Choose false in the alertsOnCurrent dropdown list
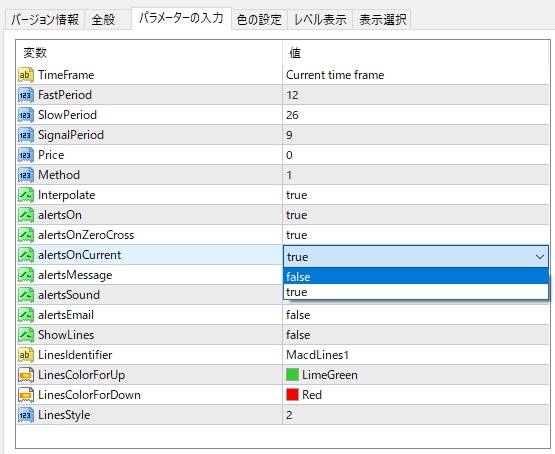This screenshot has height=454, width=555. click(416, 276)
